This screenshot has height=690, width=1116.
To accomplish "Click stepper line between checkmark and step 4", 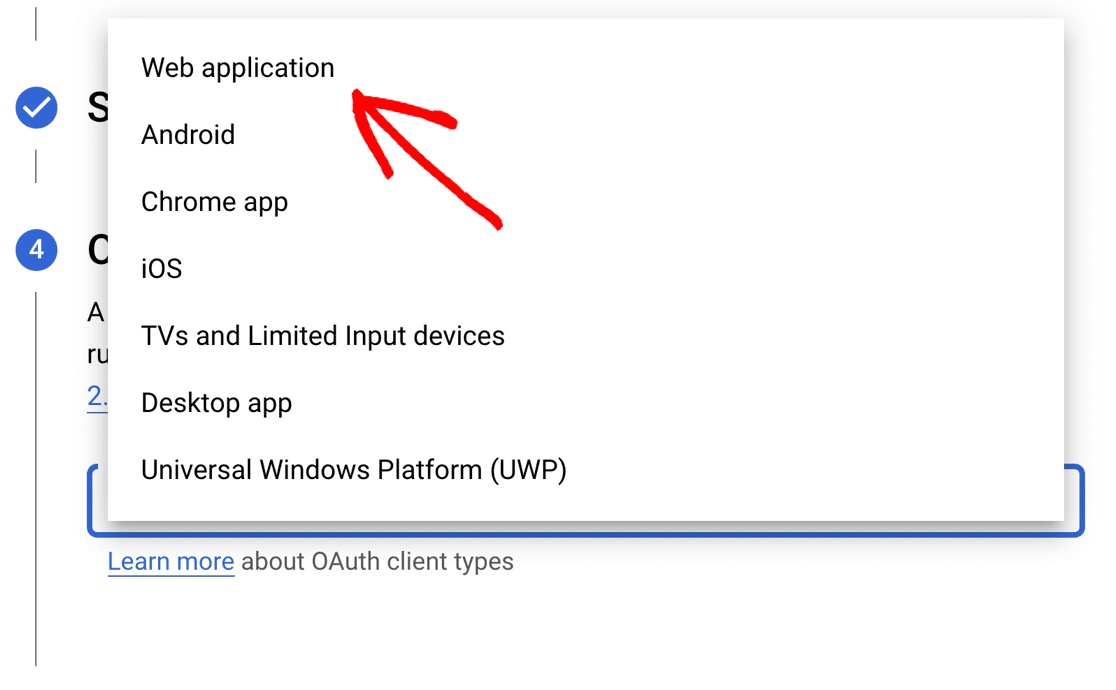I will [x=36, y=166].
